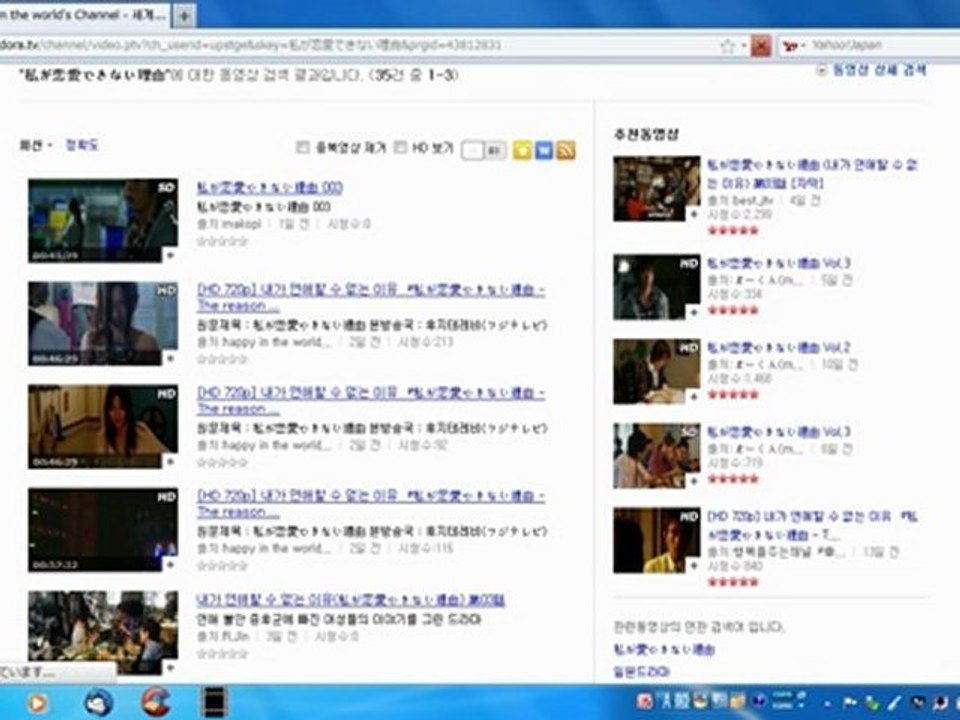Open the bookmark star dropdown arrow
This screenshot has height=720, width=960.
click(x=743, y=45)
